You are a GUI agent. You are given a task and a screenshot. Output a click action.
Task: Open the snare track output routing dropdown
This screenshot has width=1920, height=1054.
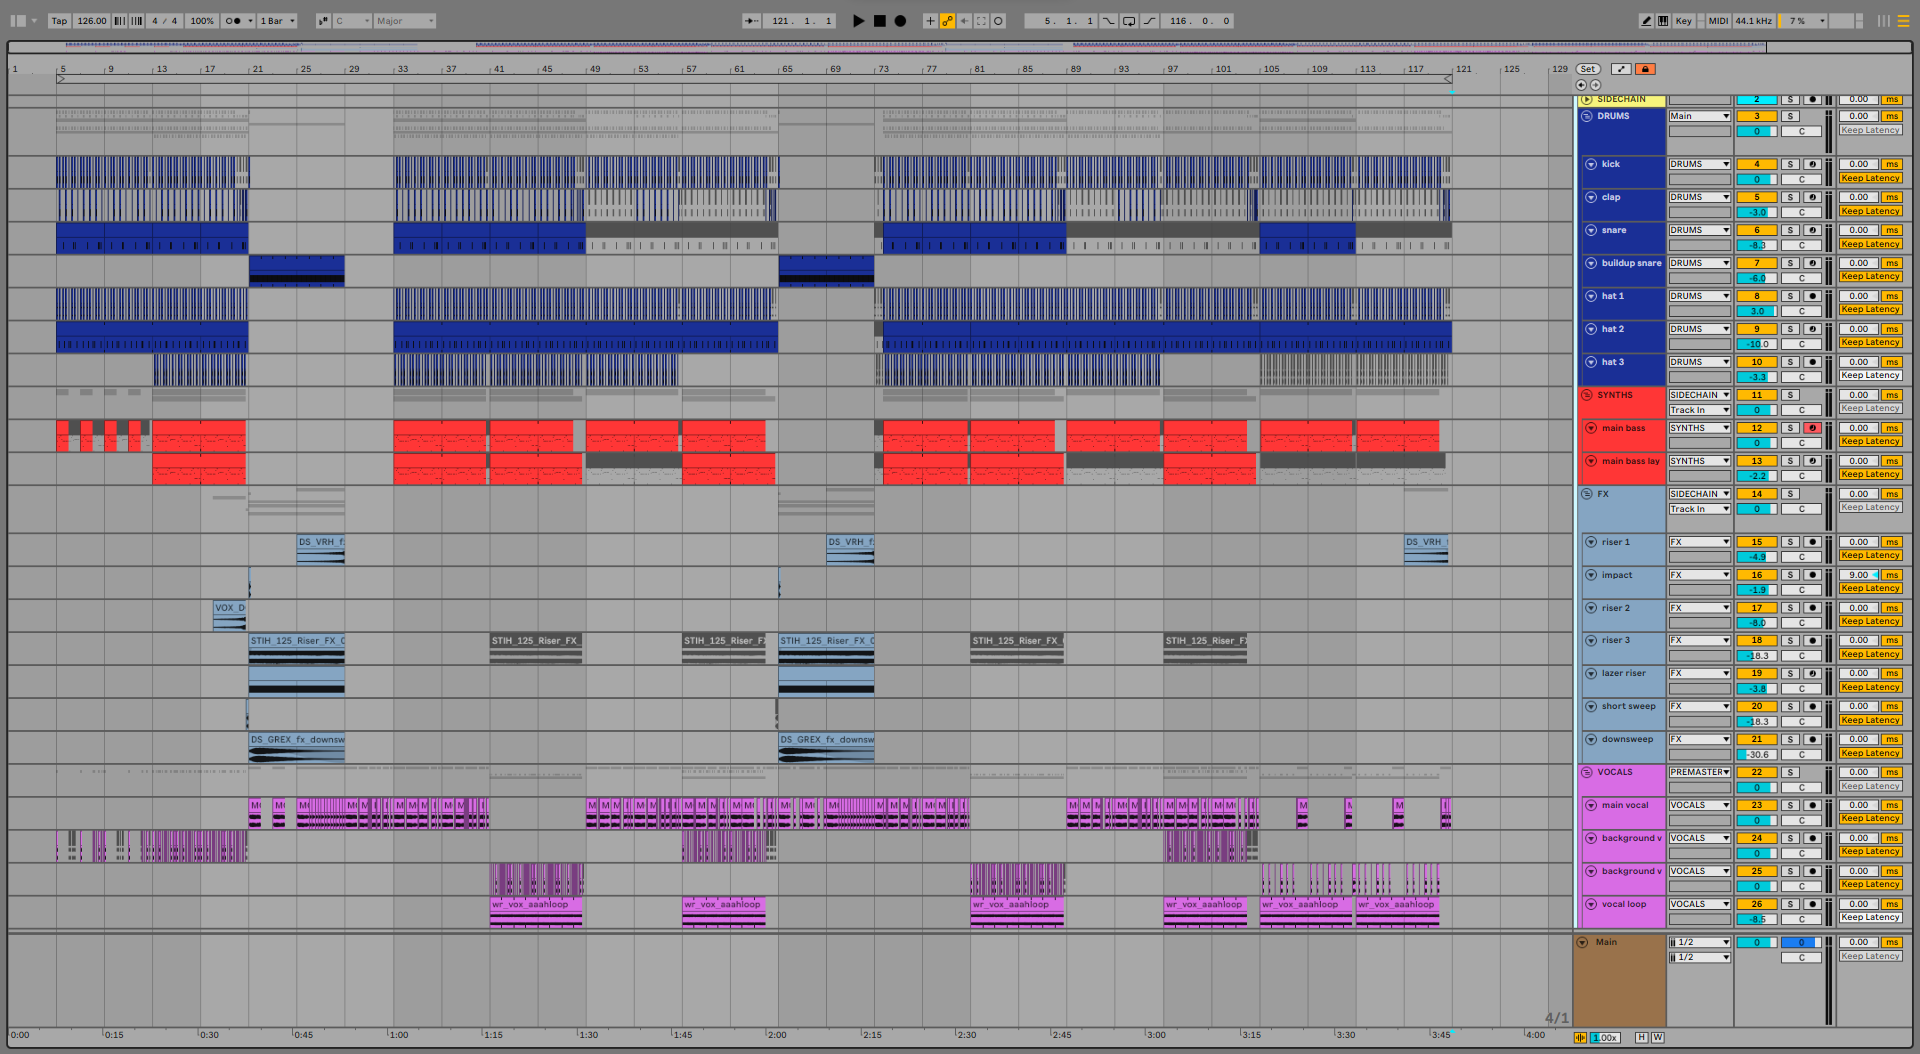click(1699, 230)
